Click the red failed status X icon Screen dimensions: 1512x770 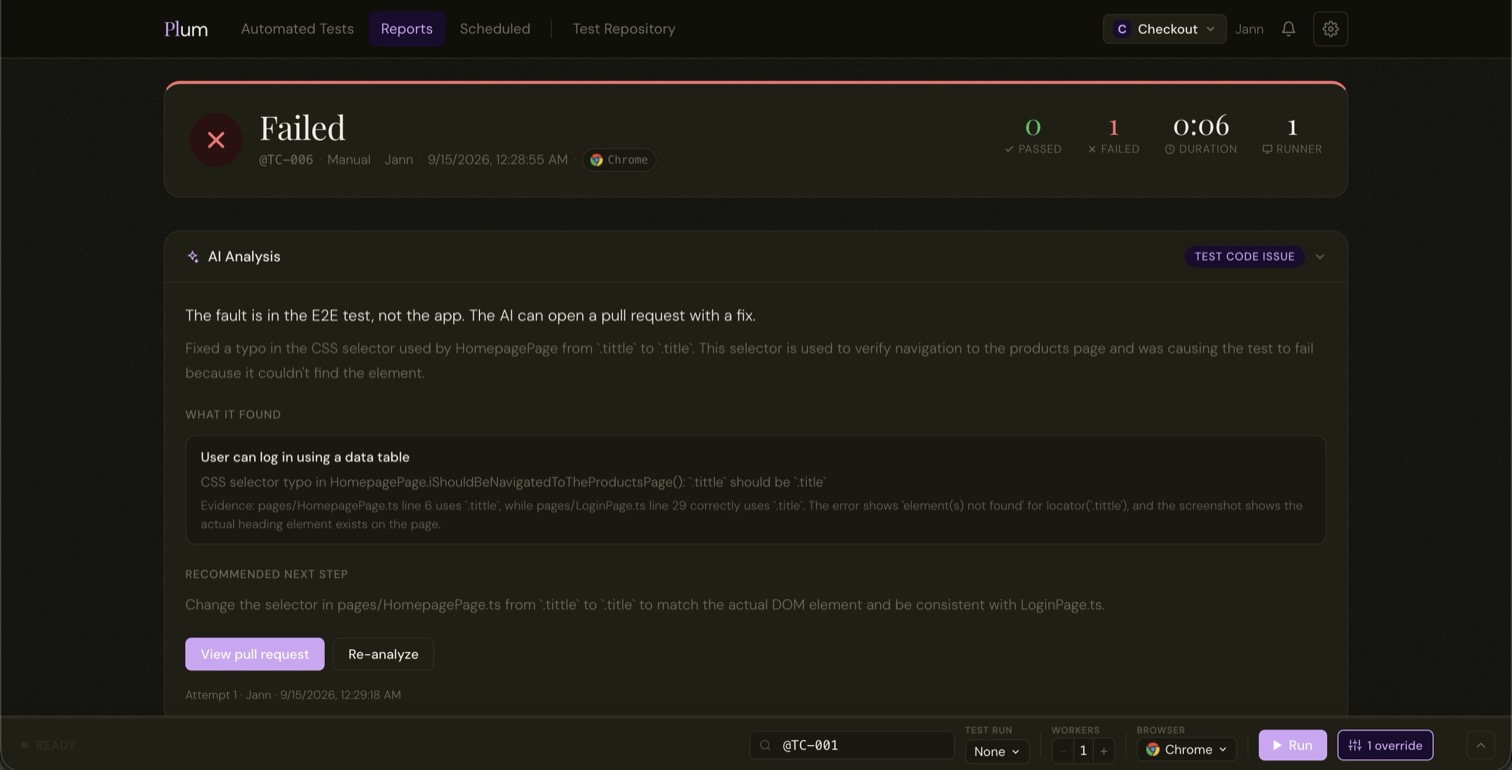click(x=216, y=140)
